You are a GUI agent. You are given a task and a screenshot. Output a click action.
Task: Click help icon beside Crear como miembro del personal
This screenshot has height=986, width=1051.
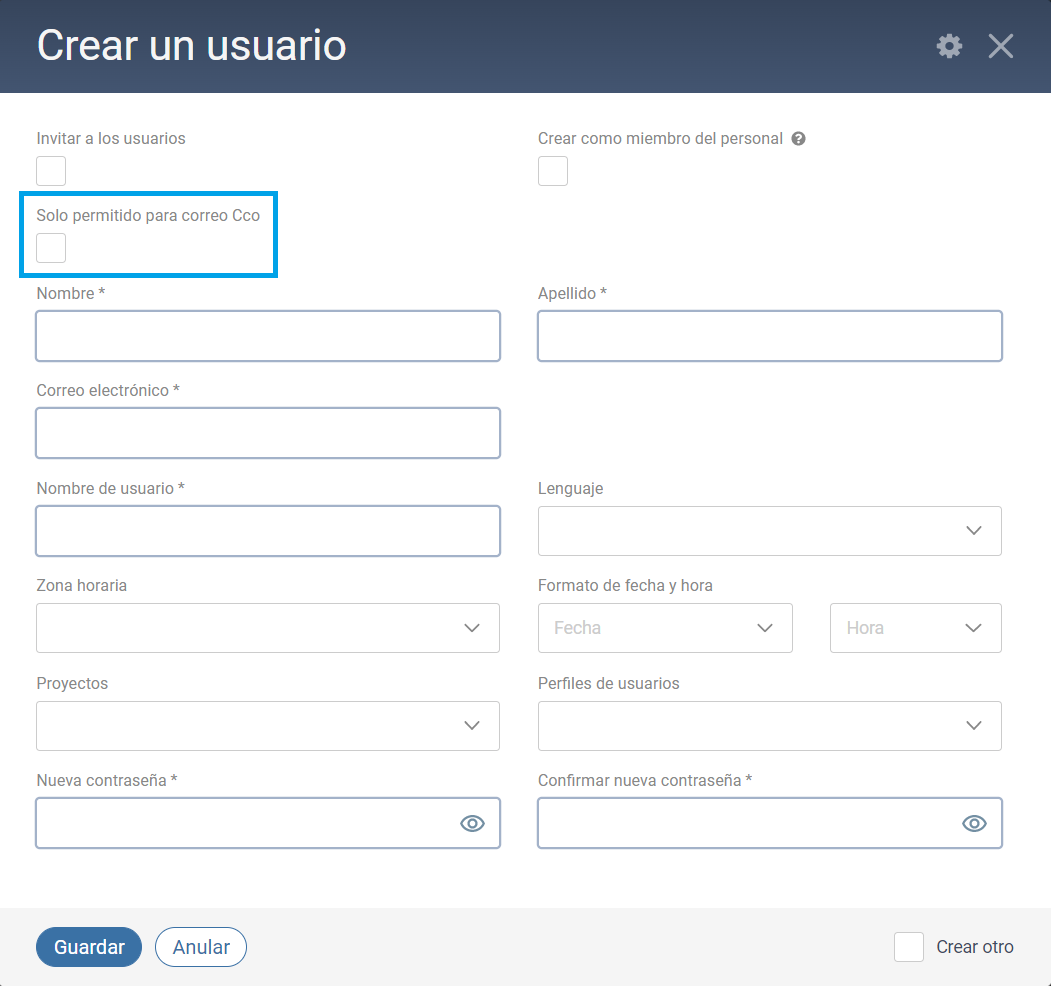[798, 139]
